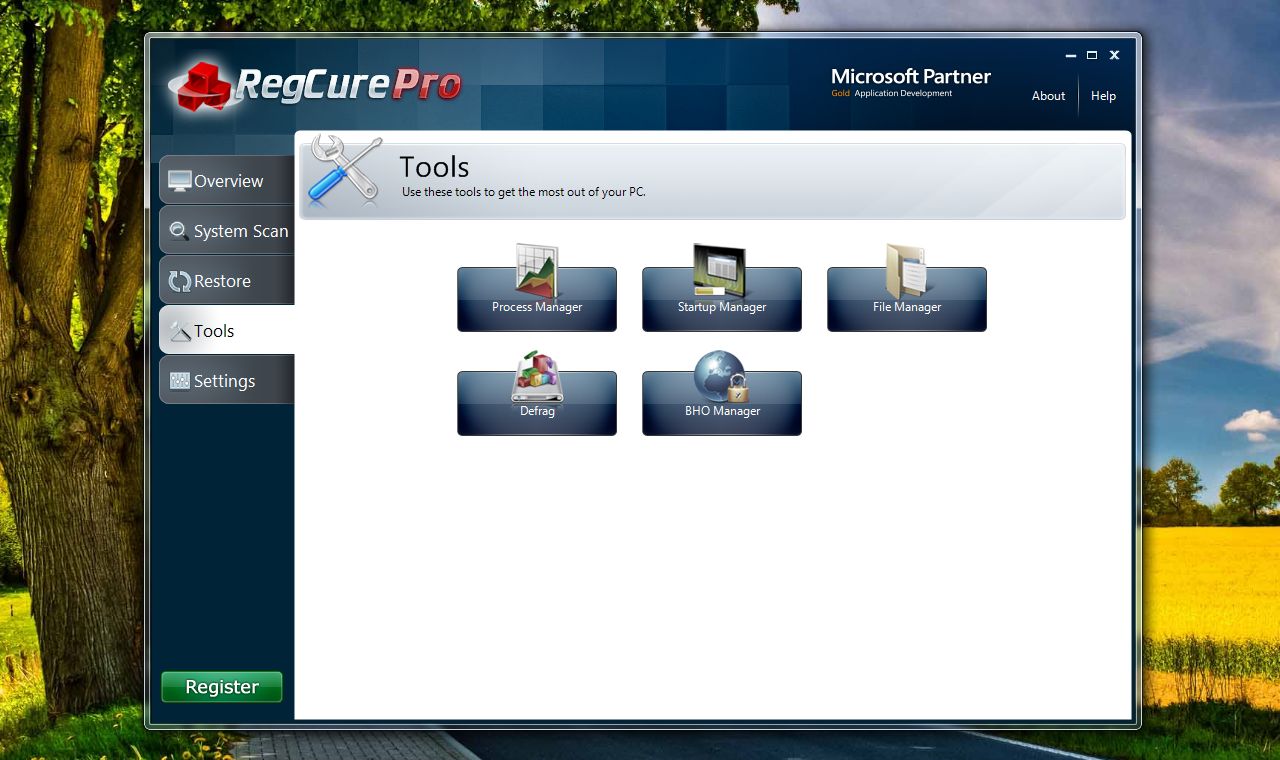The image size is (1280, 760).
Task: Select the Tools tab
Action: (x=227, y=330)
